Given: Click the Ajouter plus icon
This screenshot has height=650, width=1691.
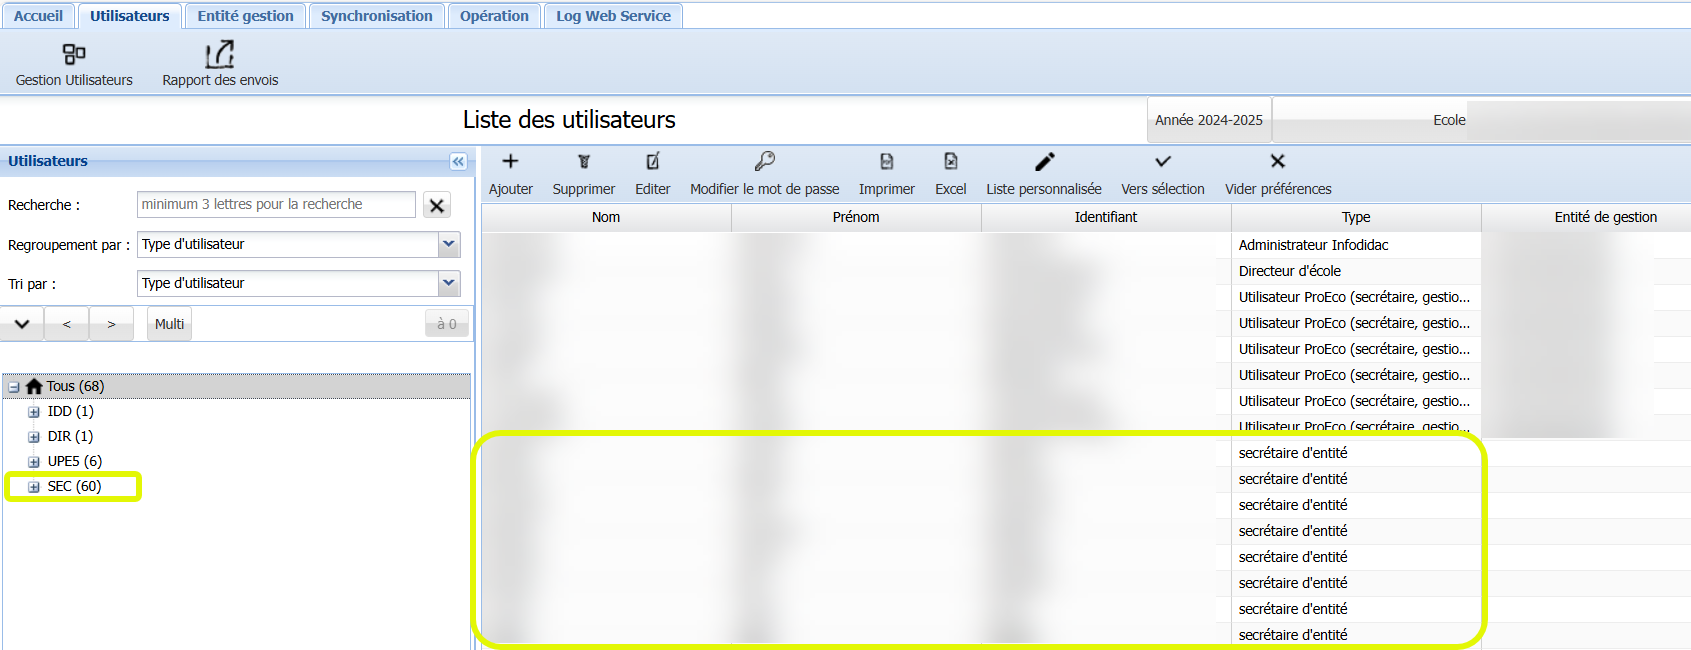Looking at the screenshot, I should pyautogui.click(x=510, y=162).
